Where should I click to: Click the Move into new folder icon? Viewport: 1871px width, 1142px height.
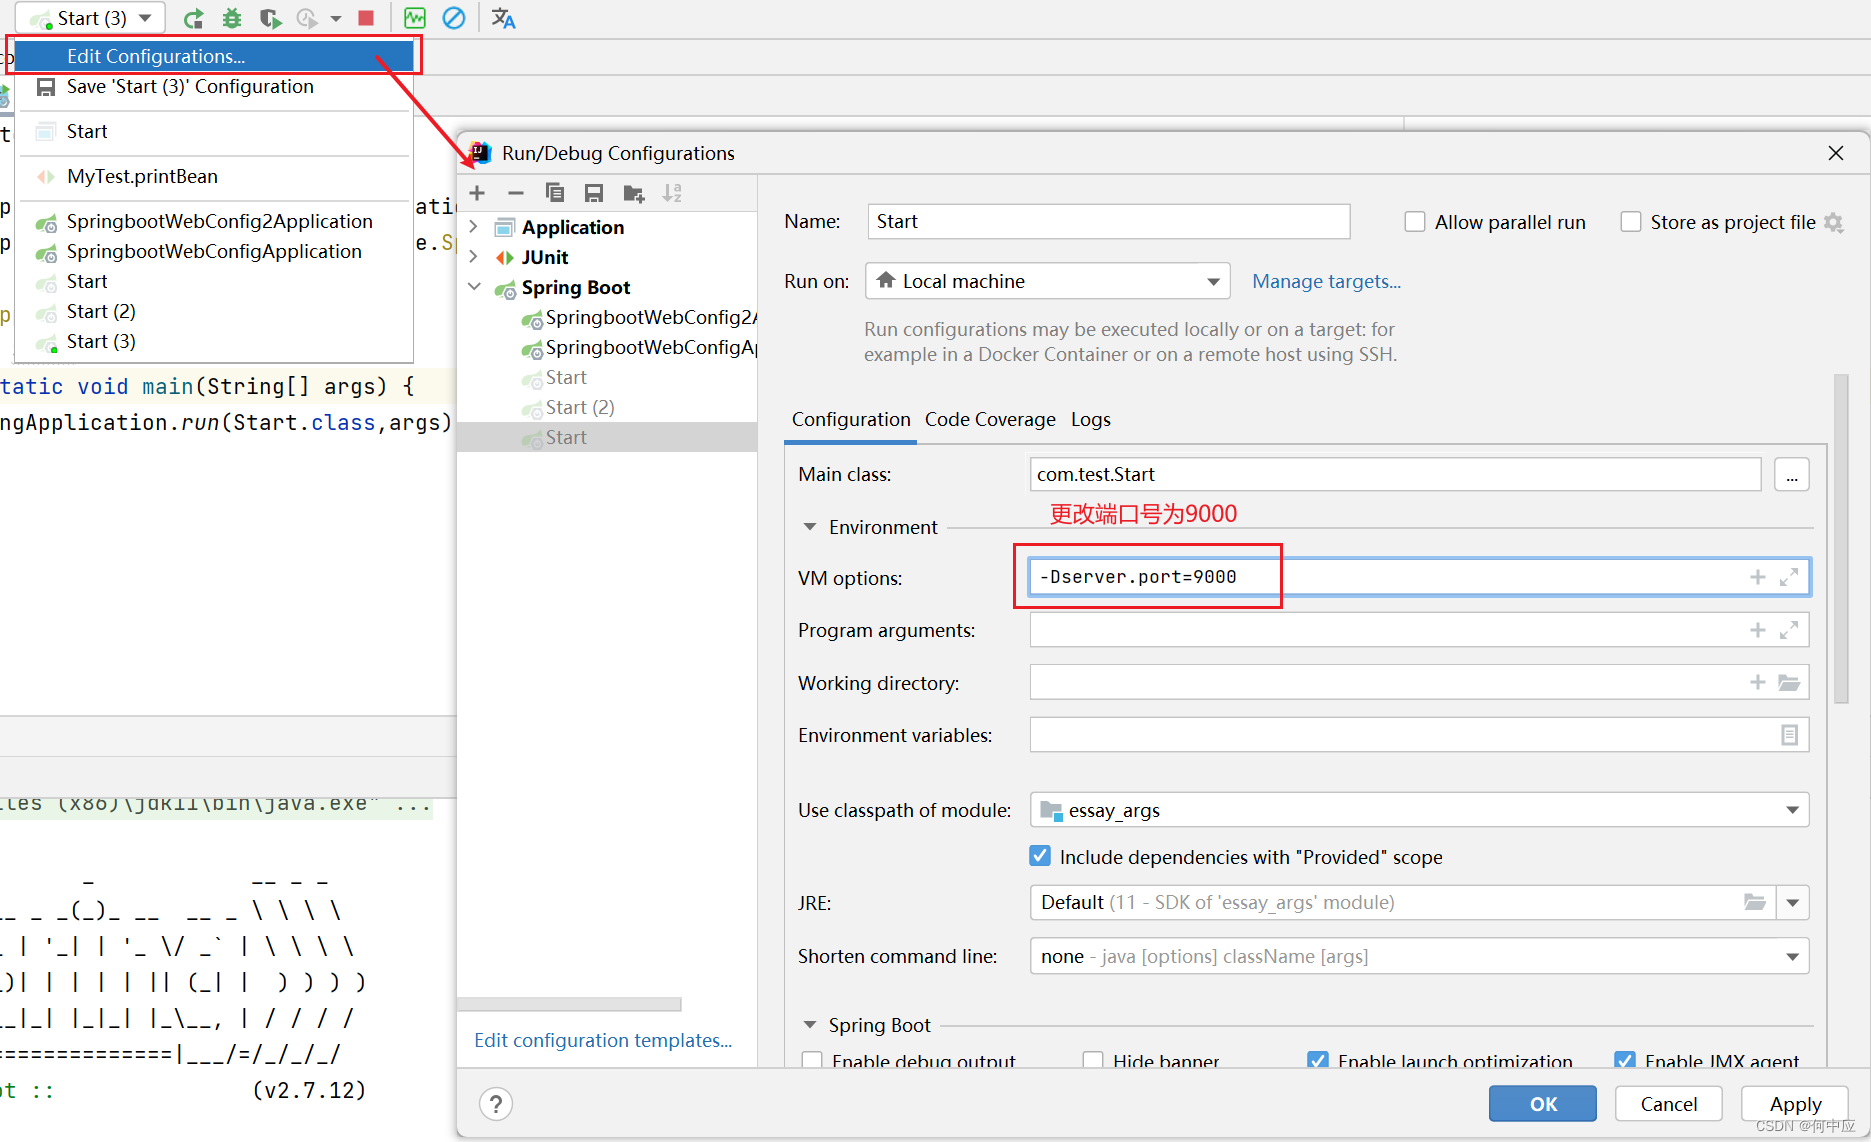633,193
